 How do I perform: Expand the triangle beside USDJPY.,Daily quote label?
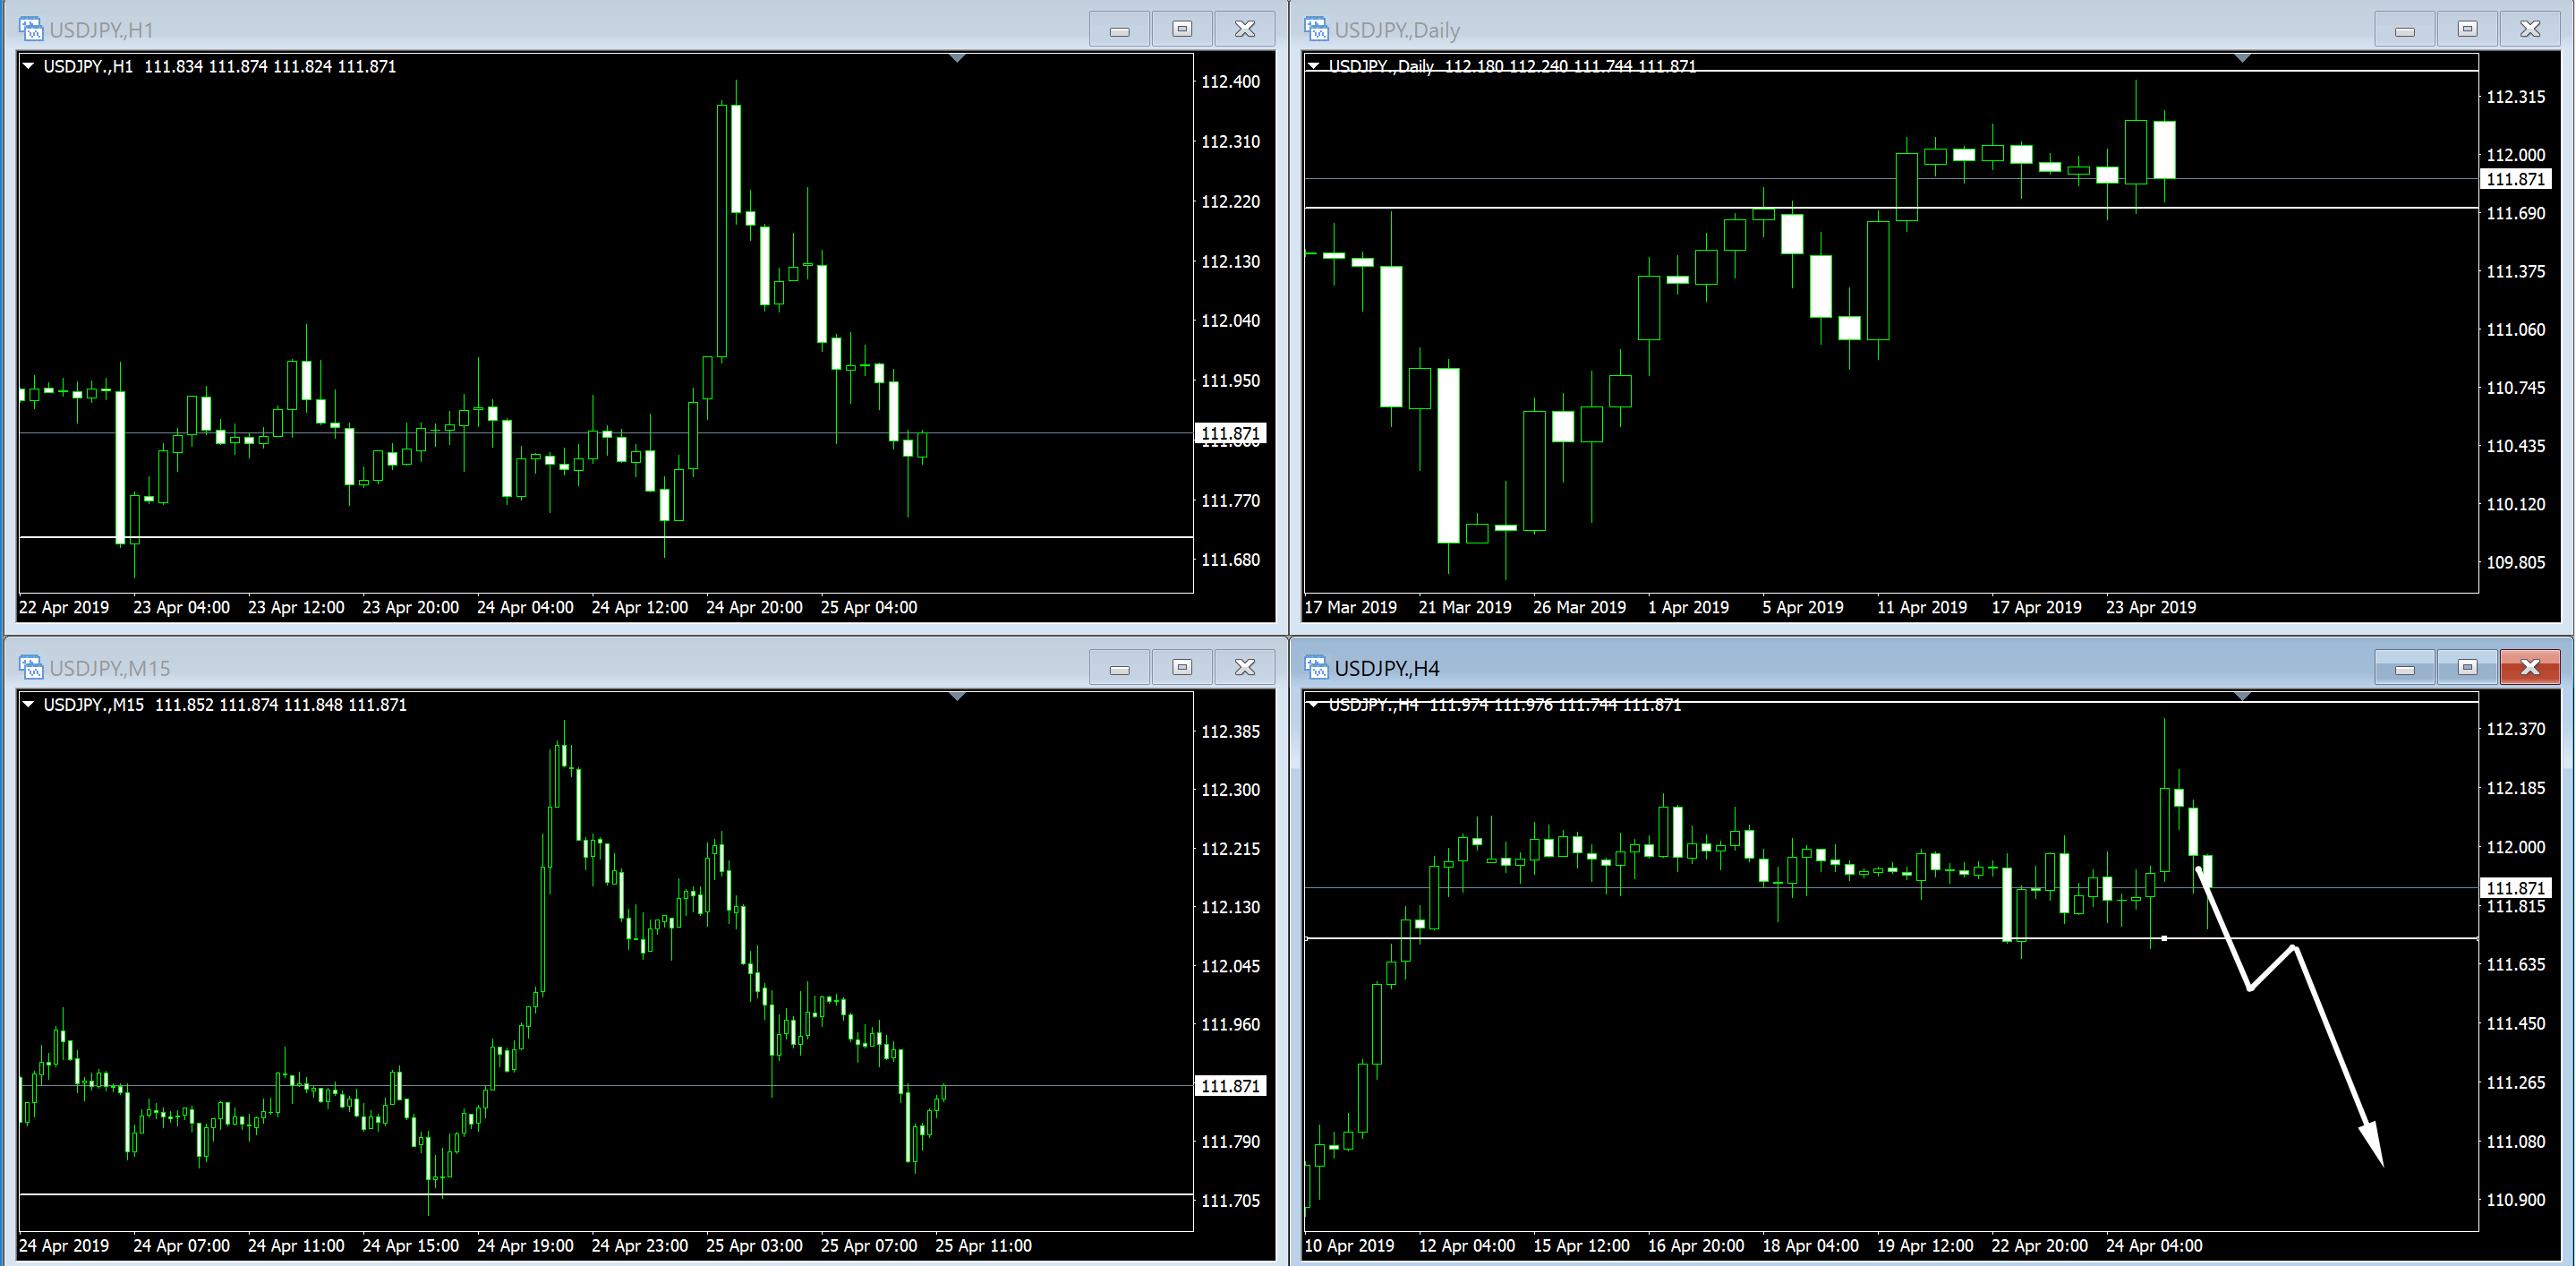(1314, 66)
